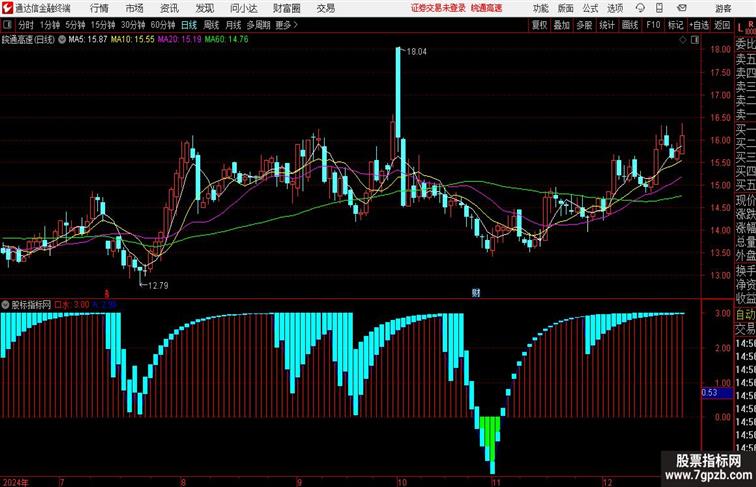Click the 统计 statistics button
756x487 pixels.
tap(607, 25)
